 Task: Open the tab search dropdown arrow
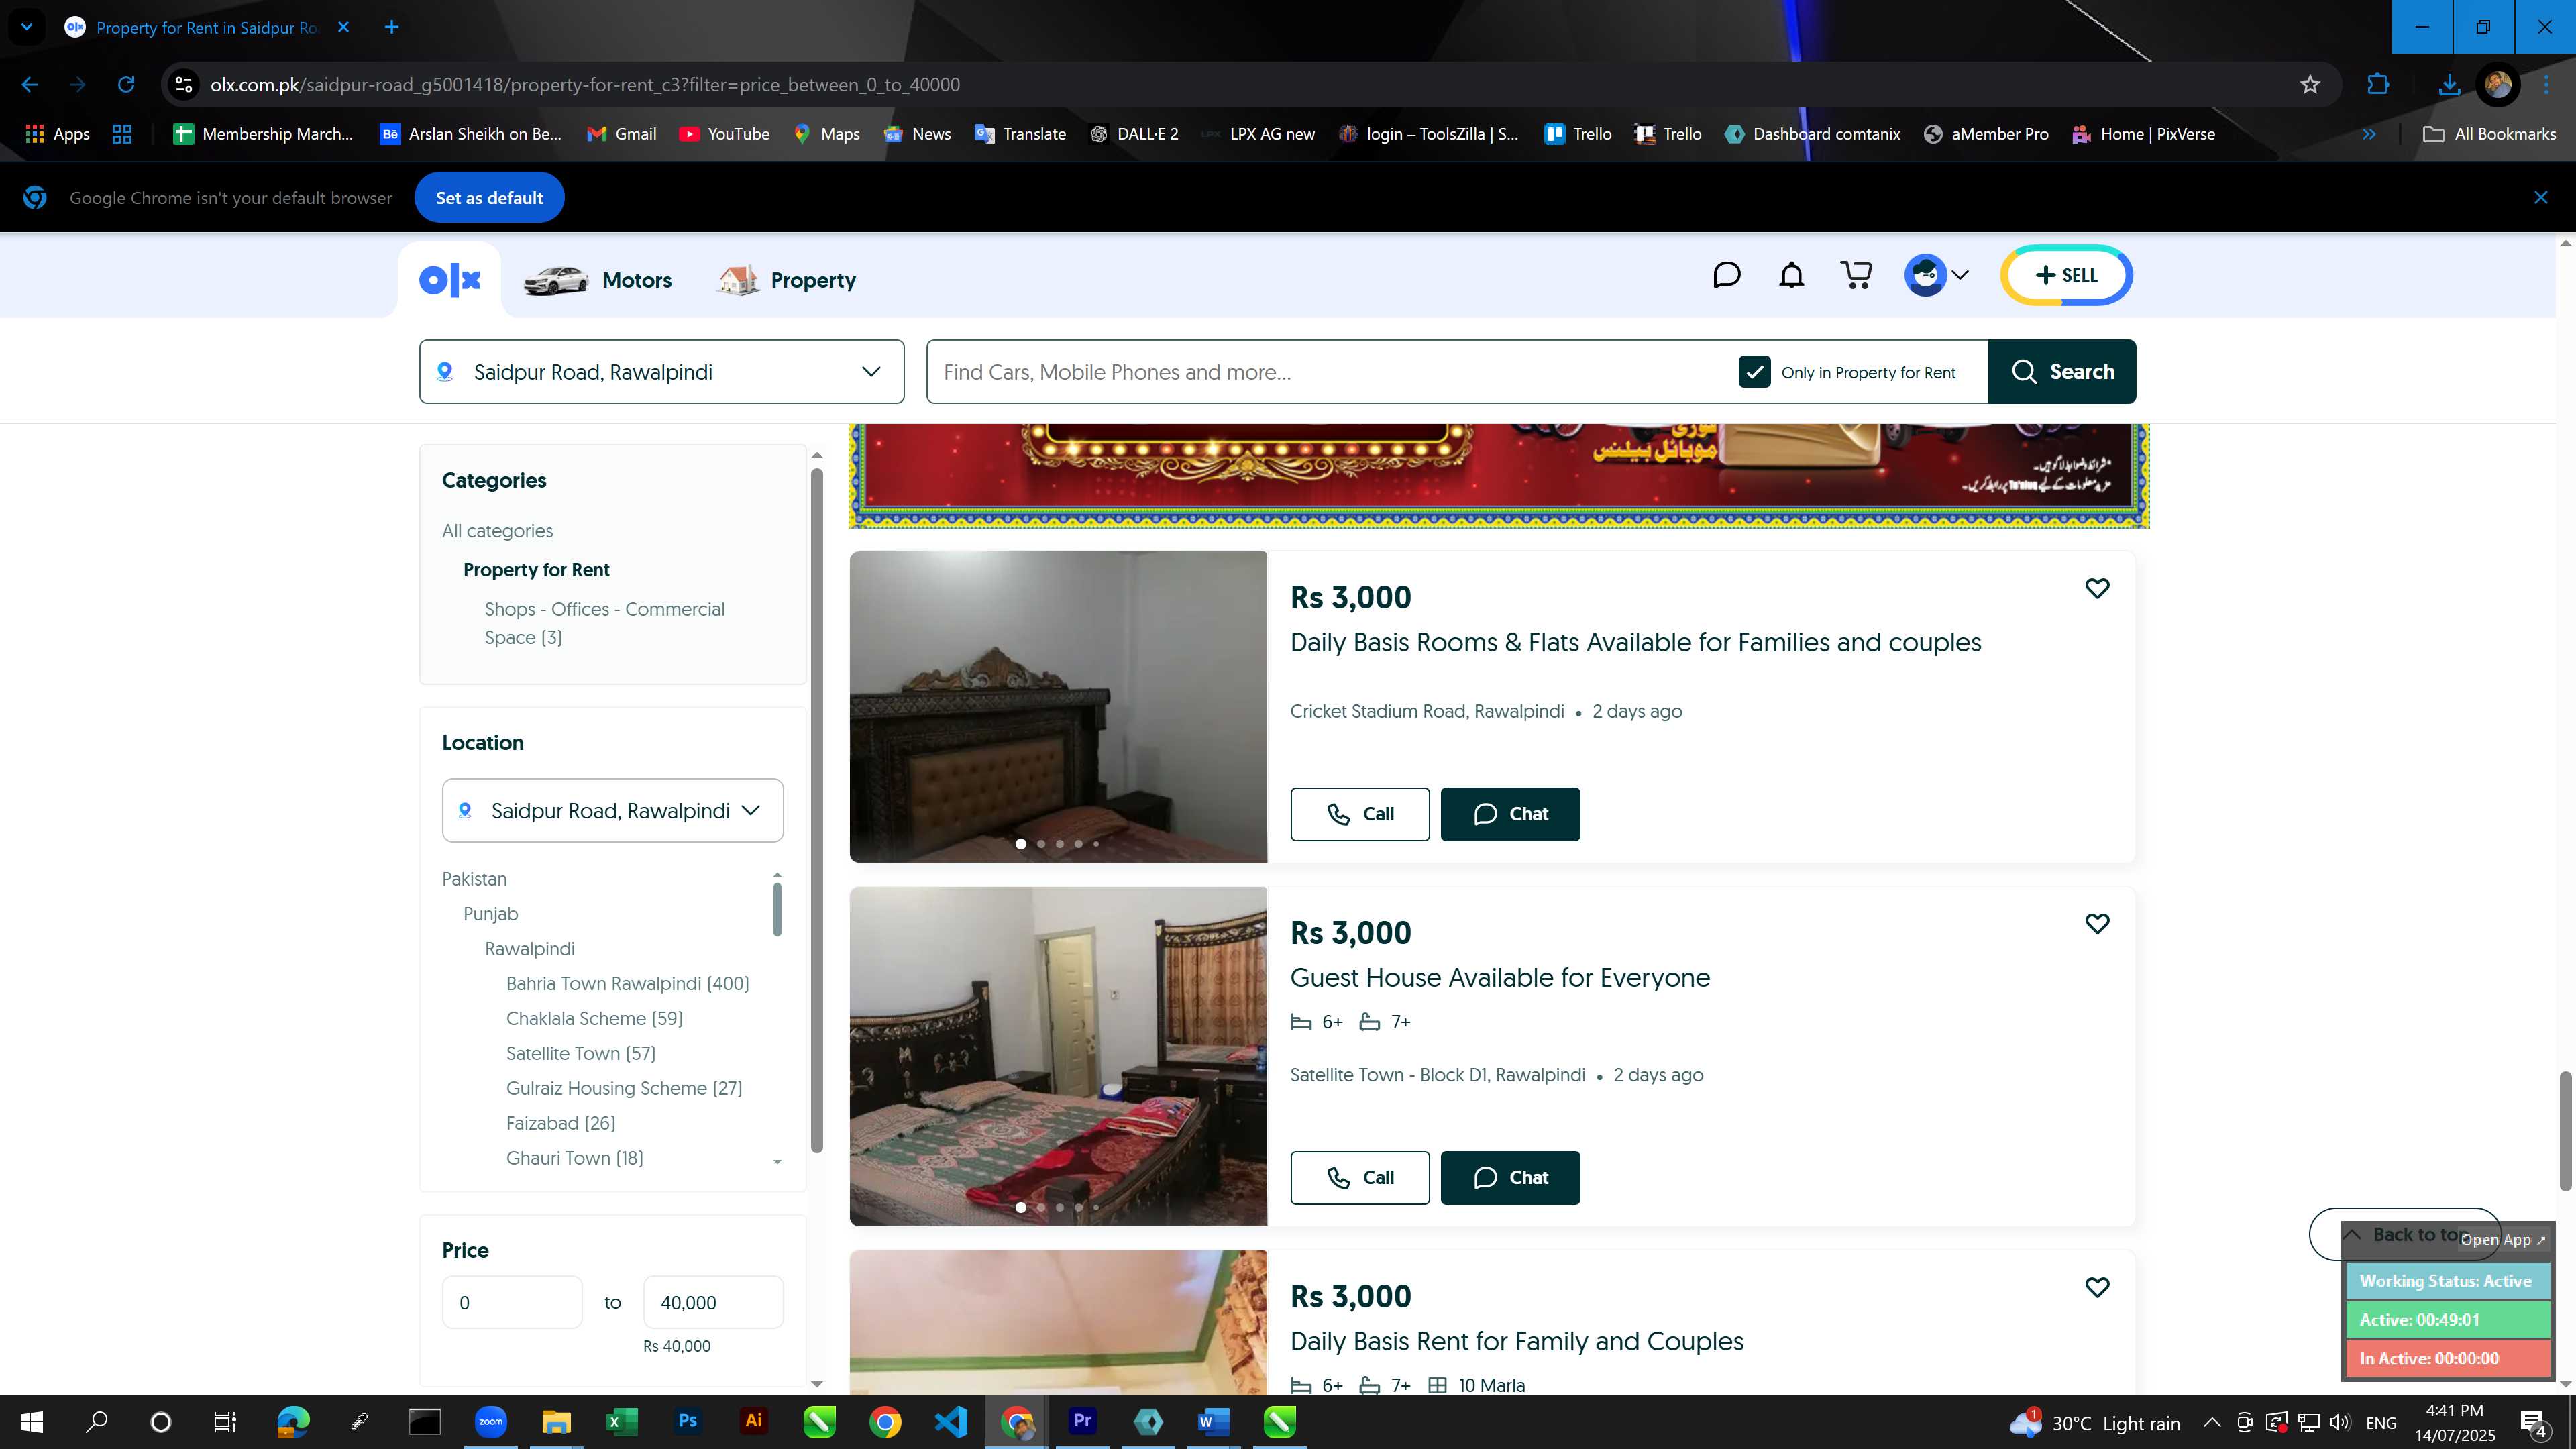[27, 27]
